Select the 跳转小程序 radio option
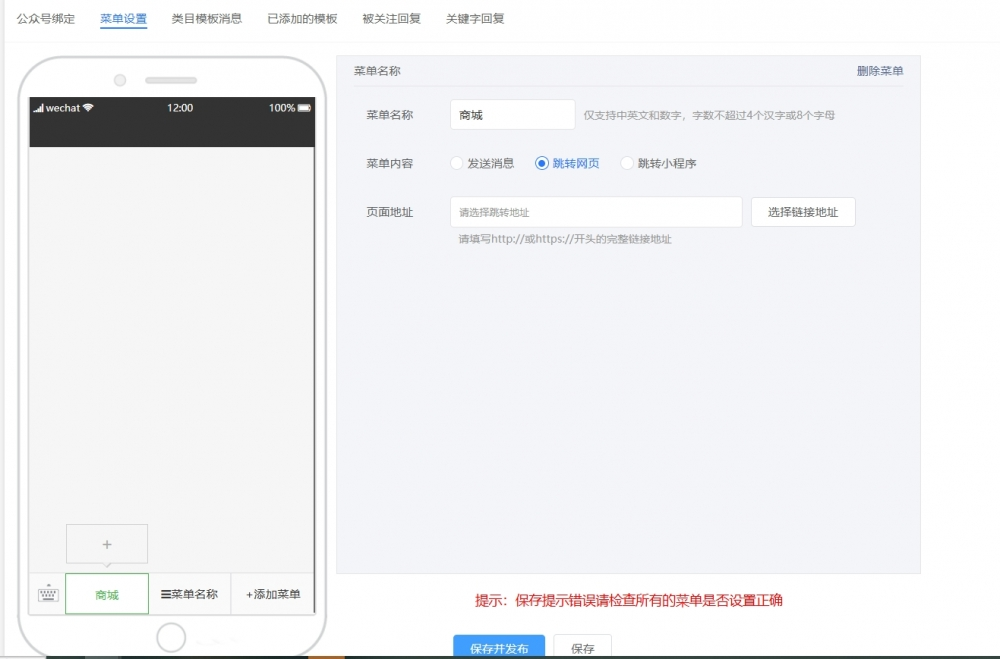The image size is (1000, 659). pyautogui.click(x=626, y=162)
